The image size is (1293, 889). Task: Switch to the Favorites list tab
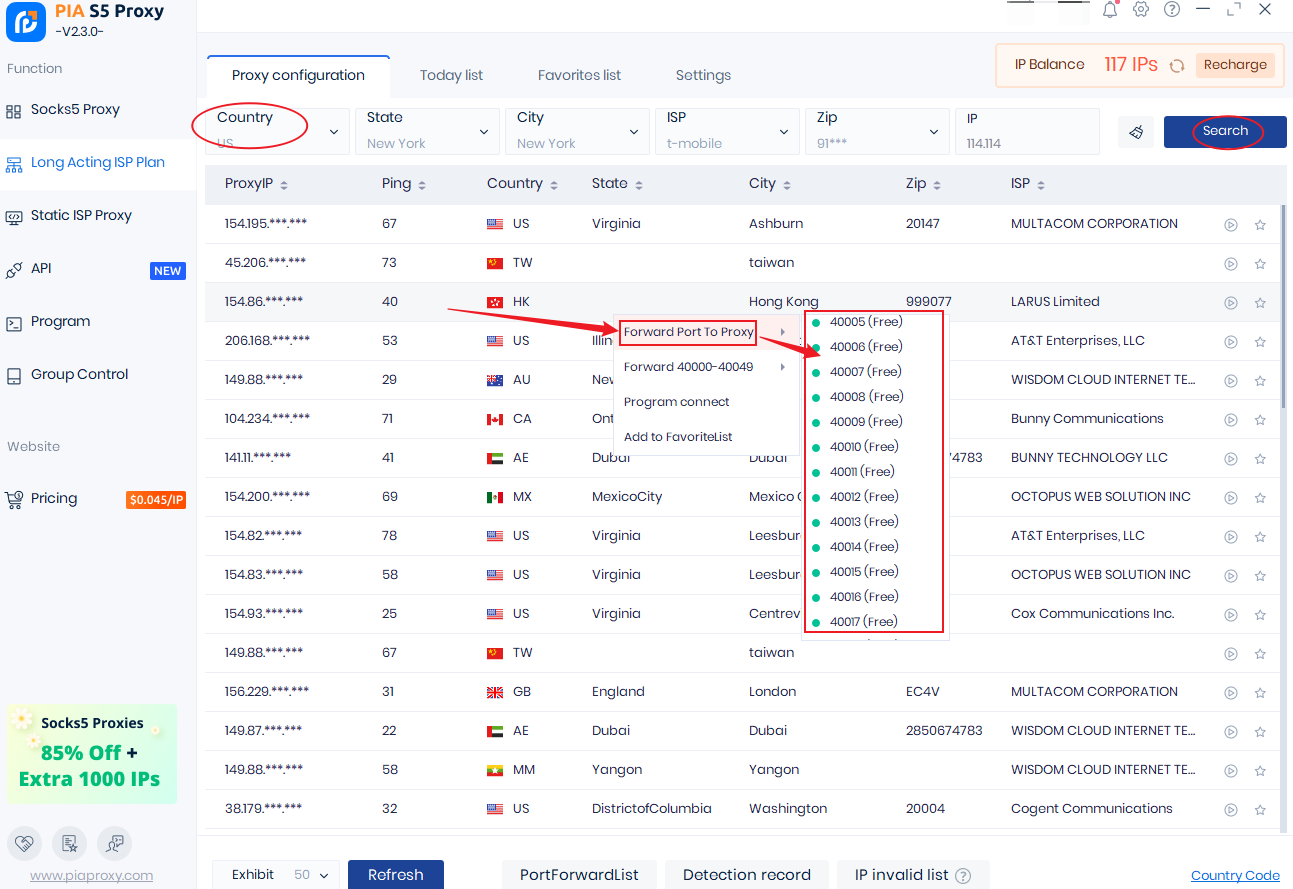click(x=579, y=75)
